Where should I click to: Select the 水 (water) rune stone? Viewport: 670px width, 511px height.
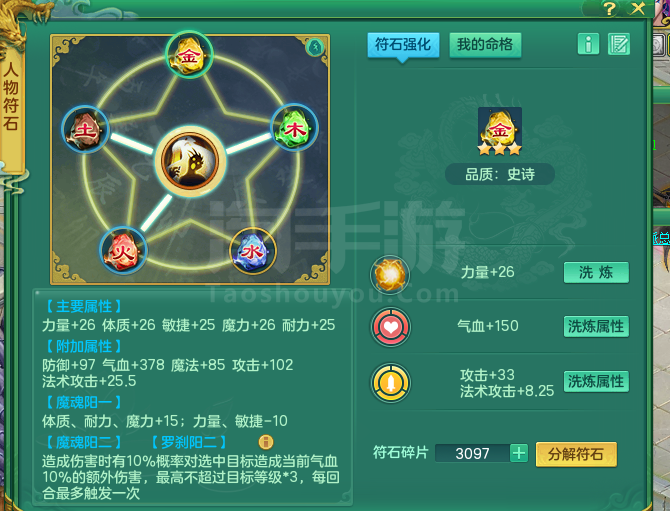(253, 251)
